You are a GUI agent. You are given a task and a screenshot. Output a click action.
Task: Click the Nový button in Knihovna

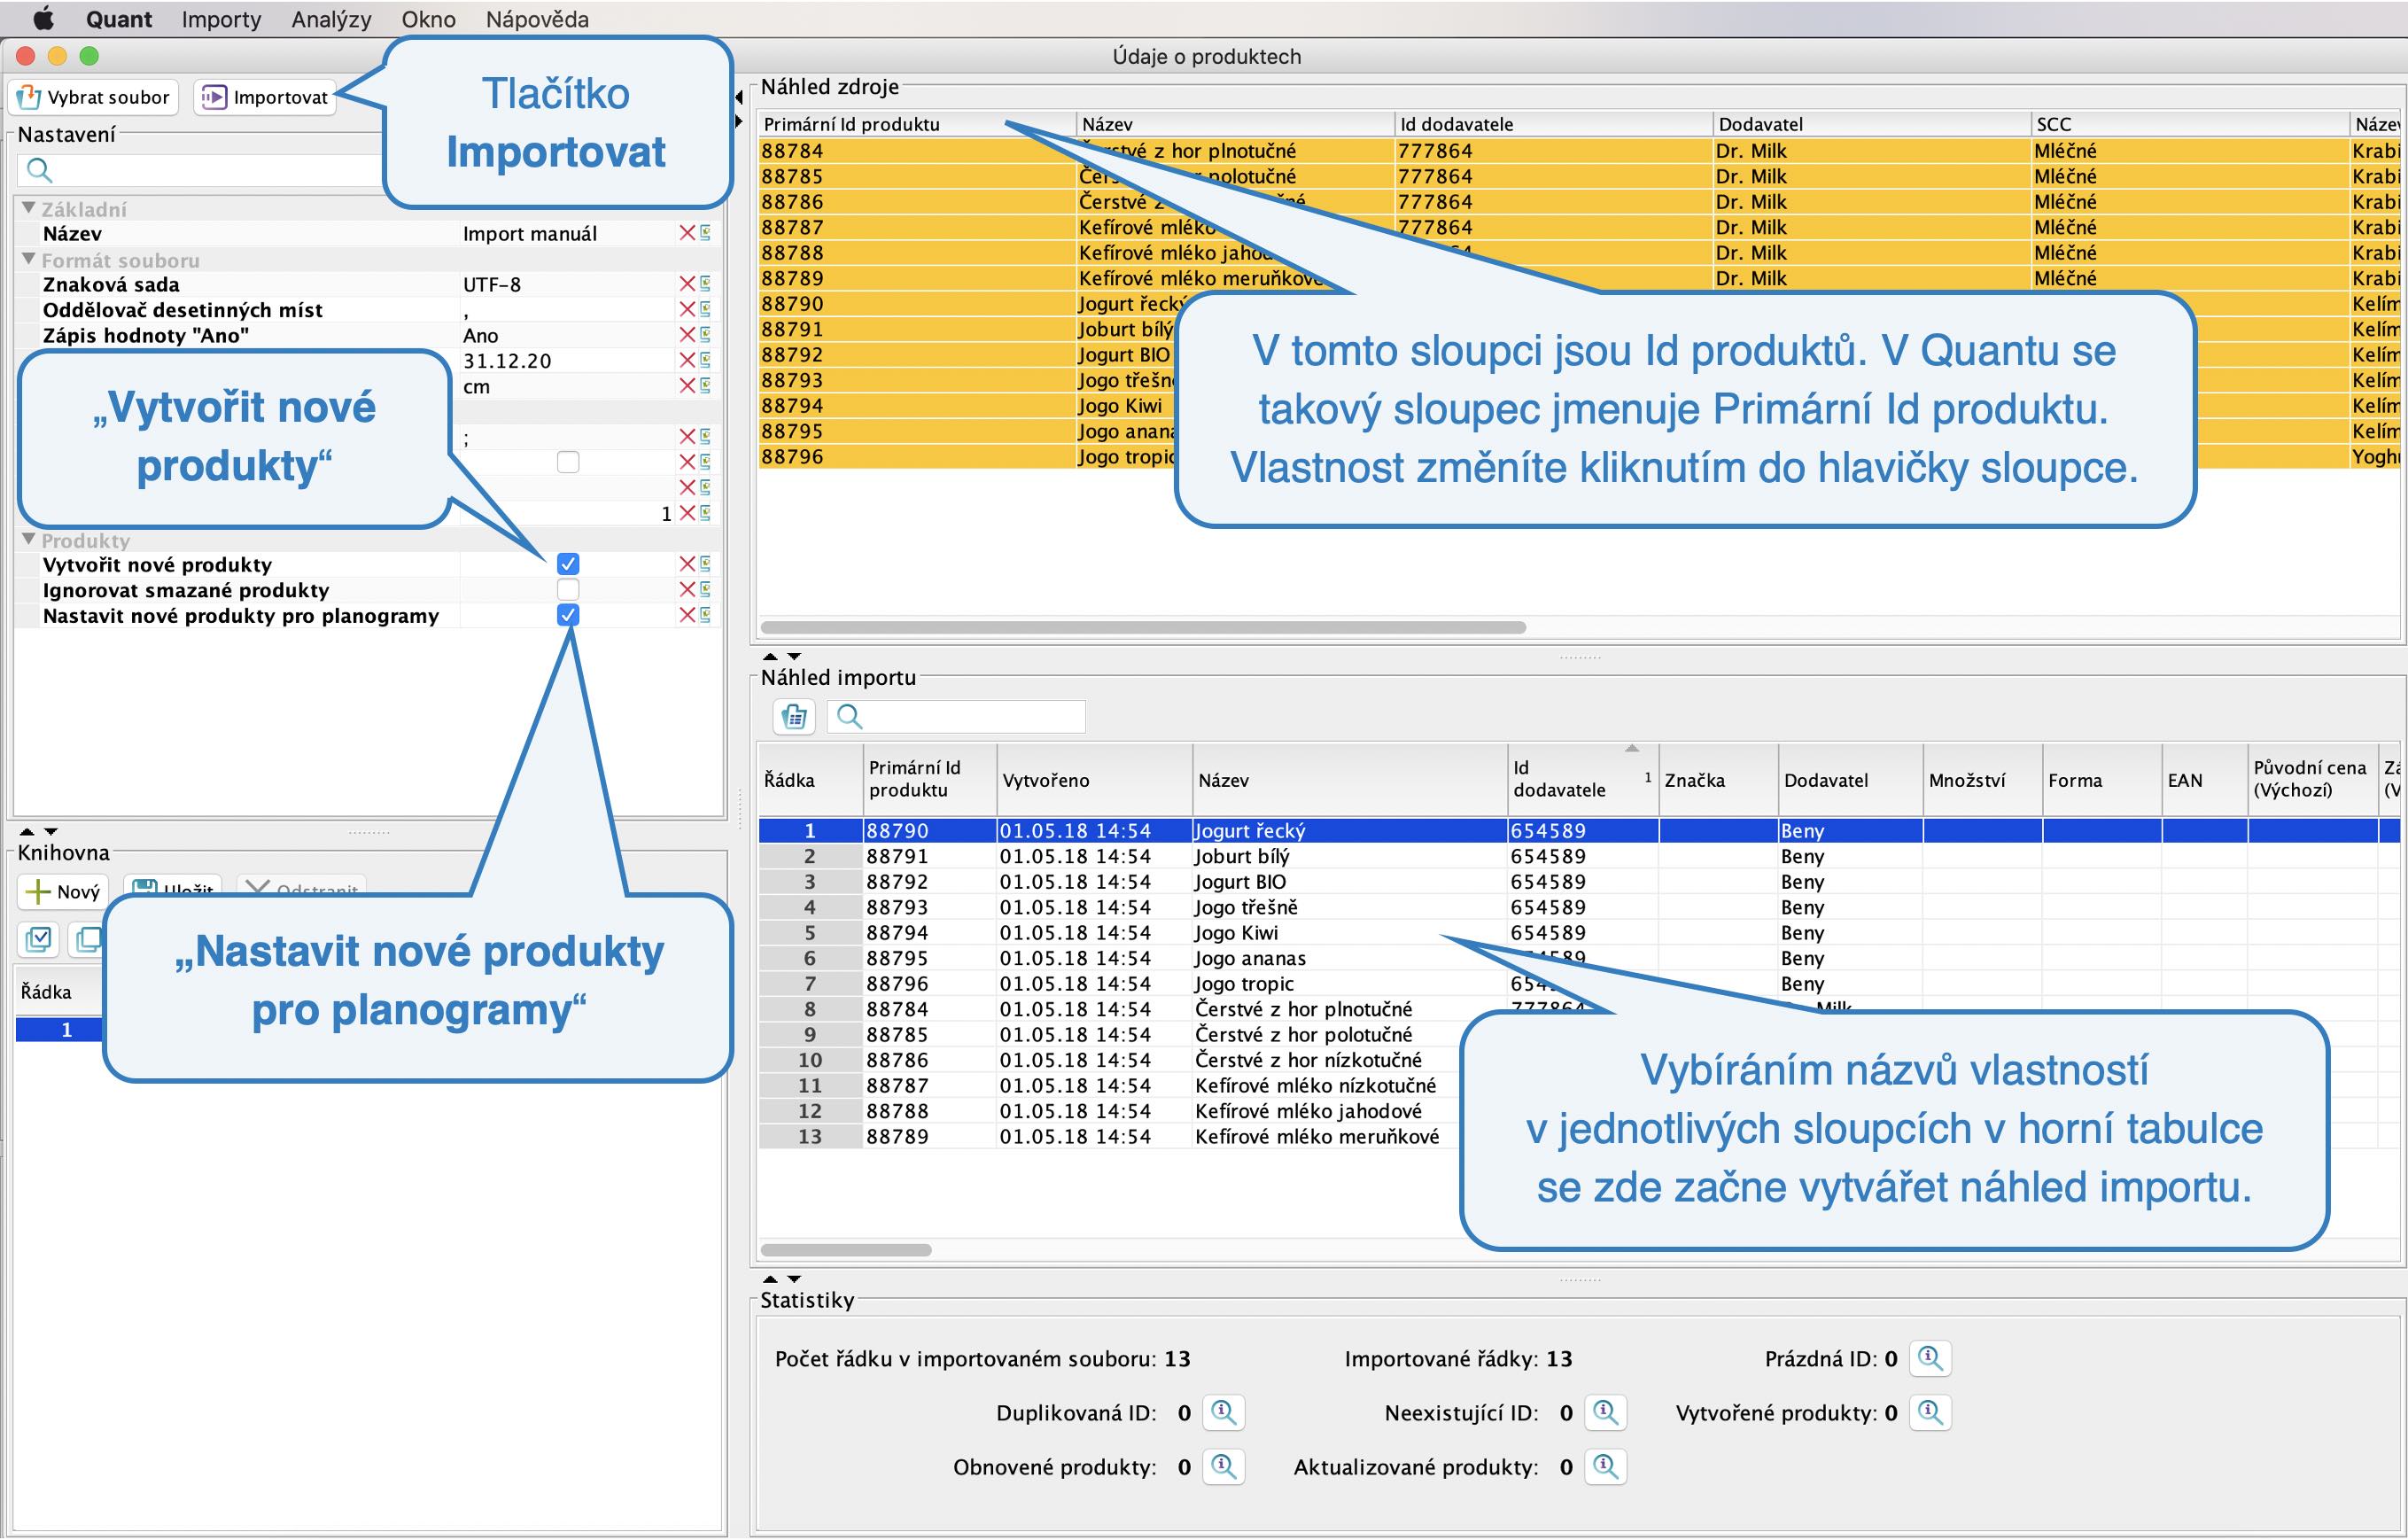point(62,891)
